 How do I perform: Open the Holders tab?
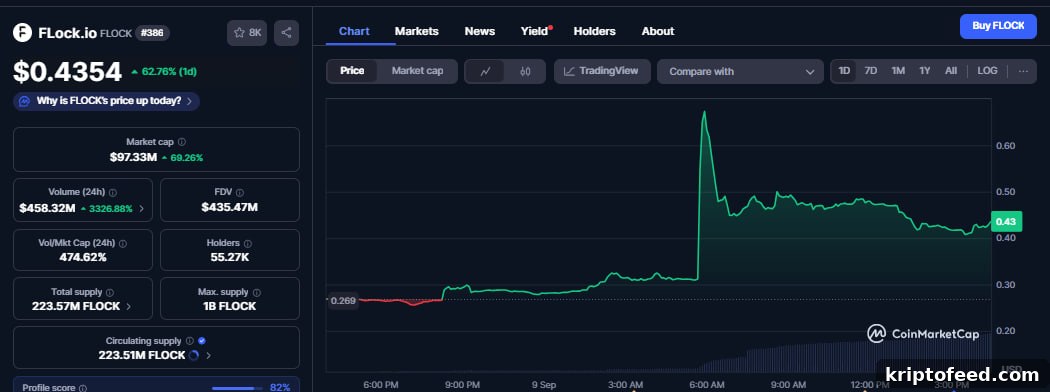click(595, 31)
